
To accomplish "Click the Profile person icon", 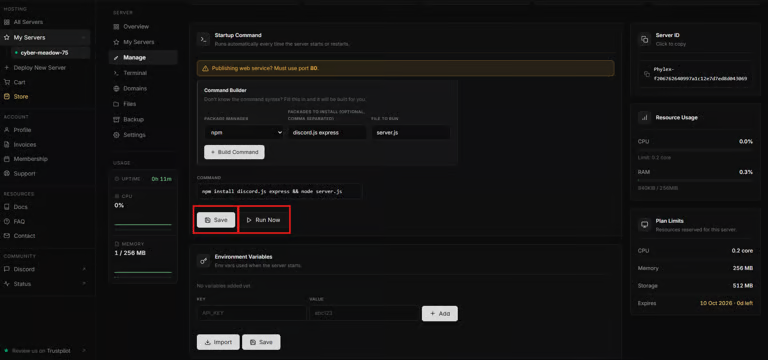I will (x=6, y=130).
